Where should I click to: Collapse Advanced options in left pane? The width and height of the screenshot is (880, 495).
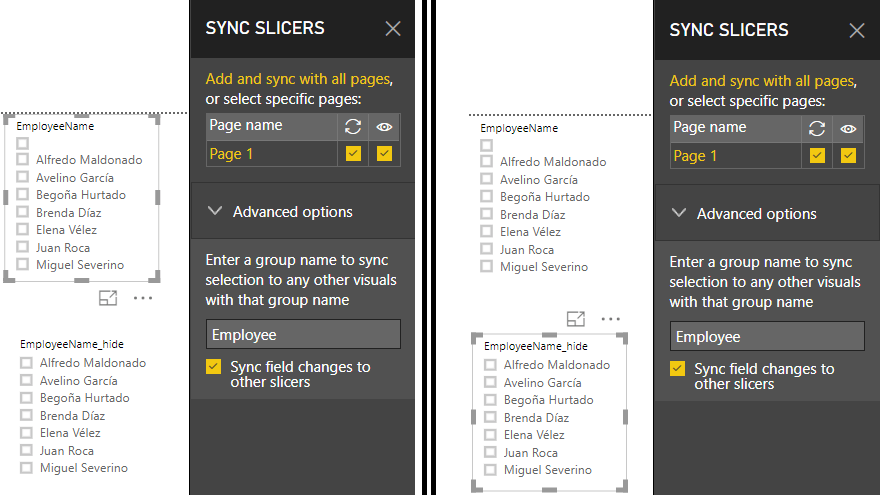pos(215,212)
